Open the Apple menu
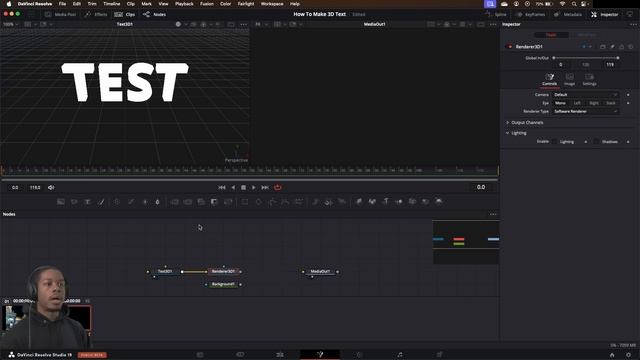The image size is (640, 360). point(9,4)
